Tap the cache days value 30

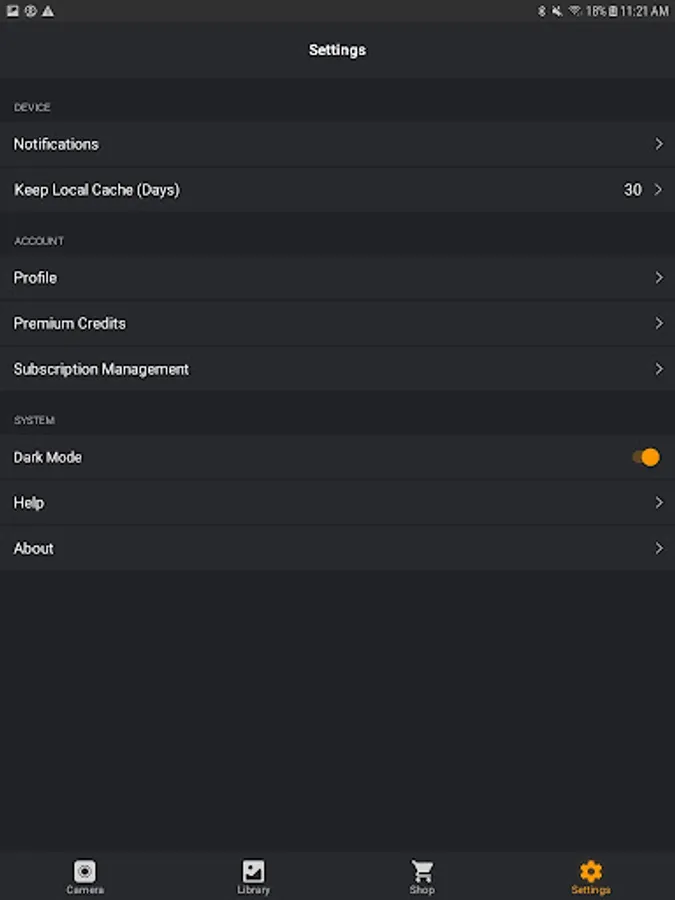tap(632, 190)
